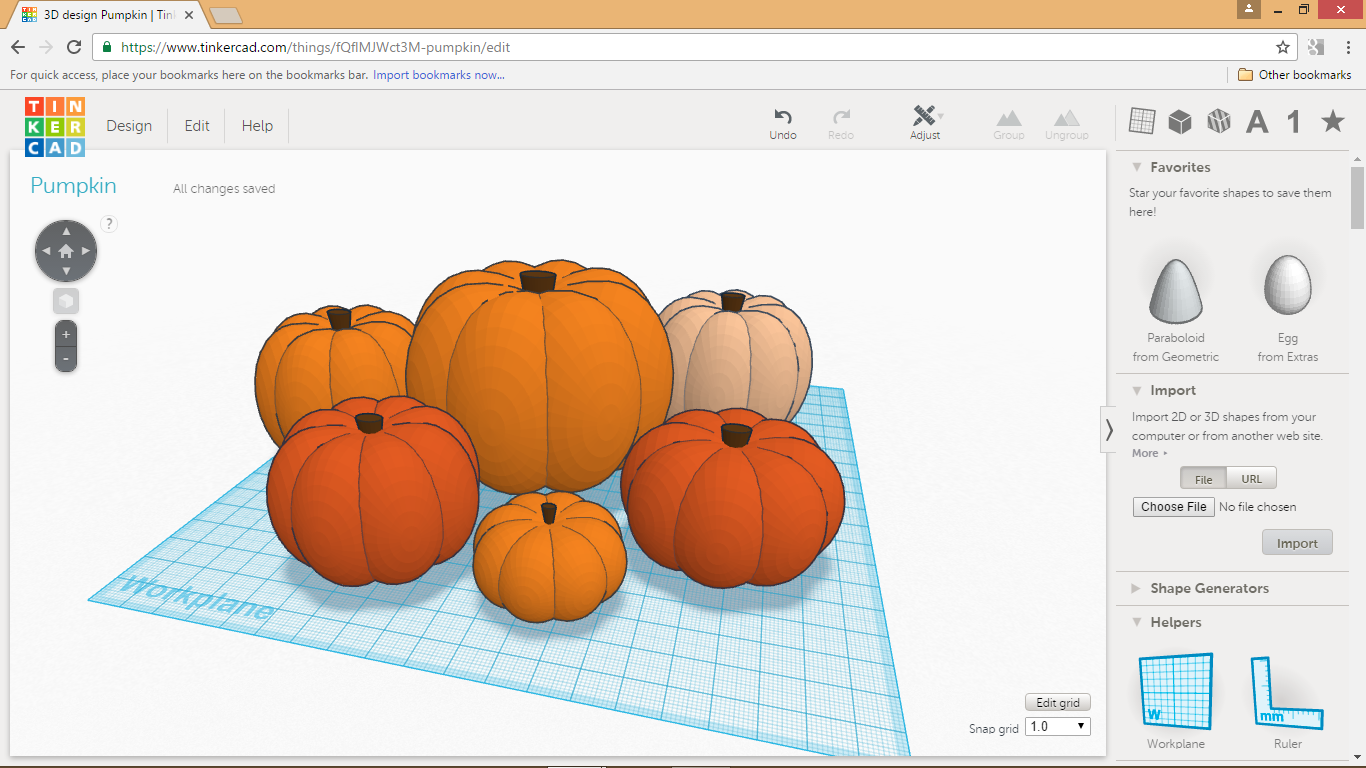Select the Ruler helper

pos(1288,690)
